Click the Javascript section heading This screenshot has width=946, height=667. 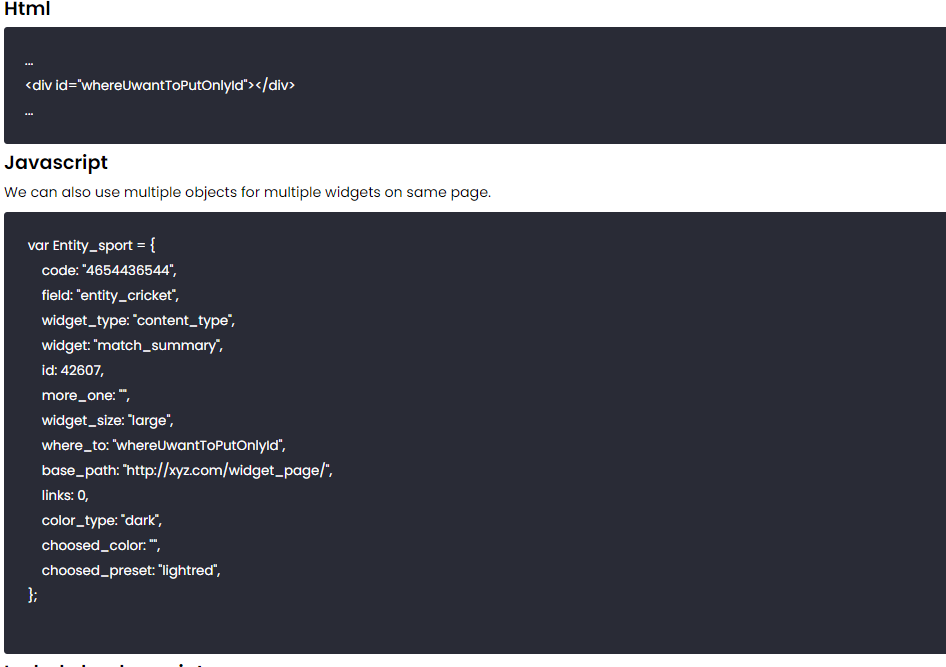pos(56,163)
